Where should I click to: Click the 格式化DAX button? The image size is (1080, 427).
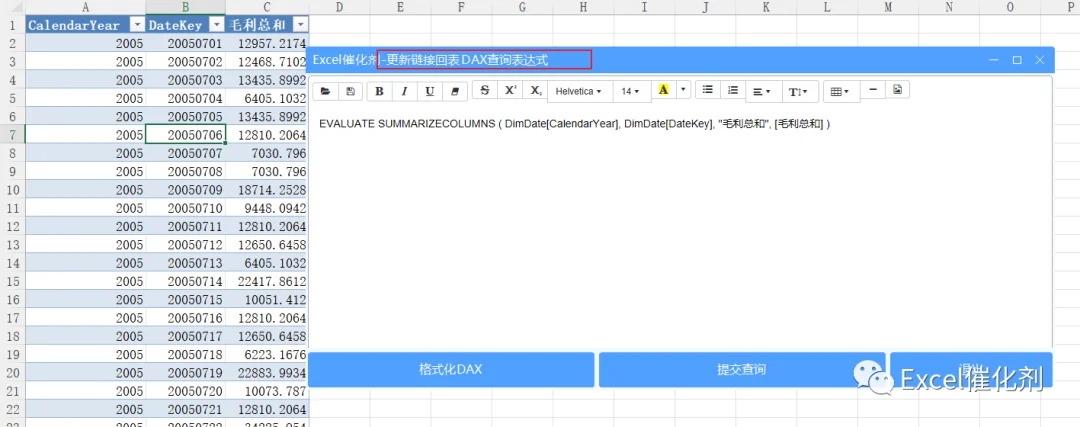[450, 369]
